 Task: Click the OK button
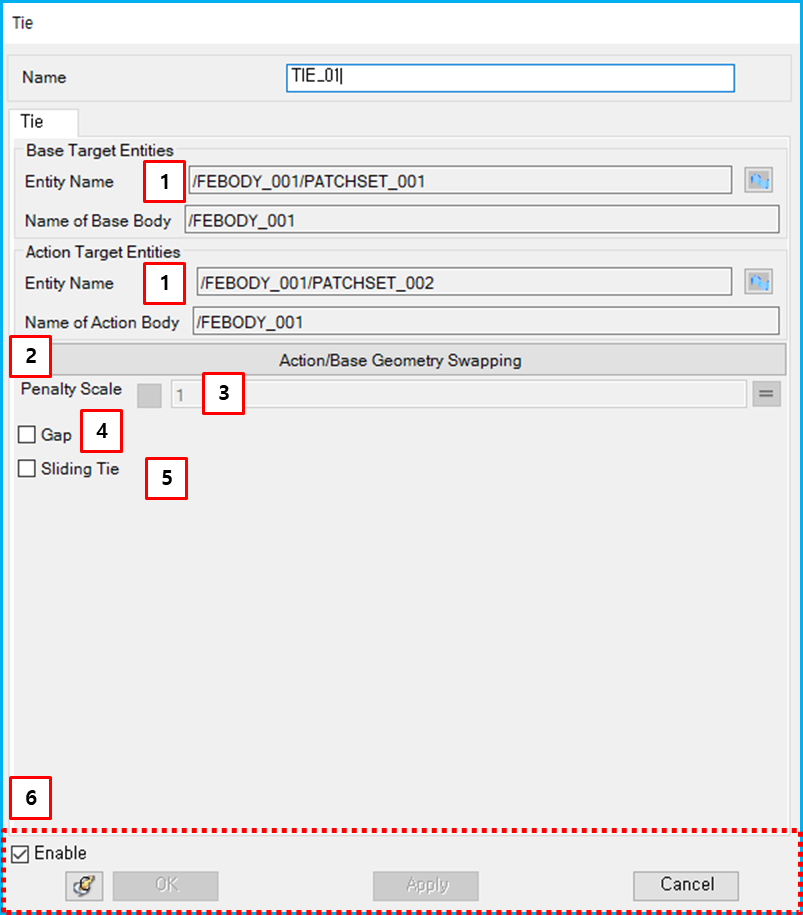pos(164,885)
